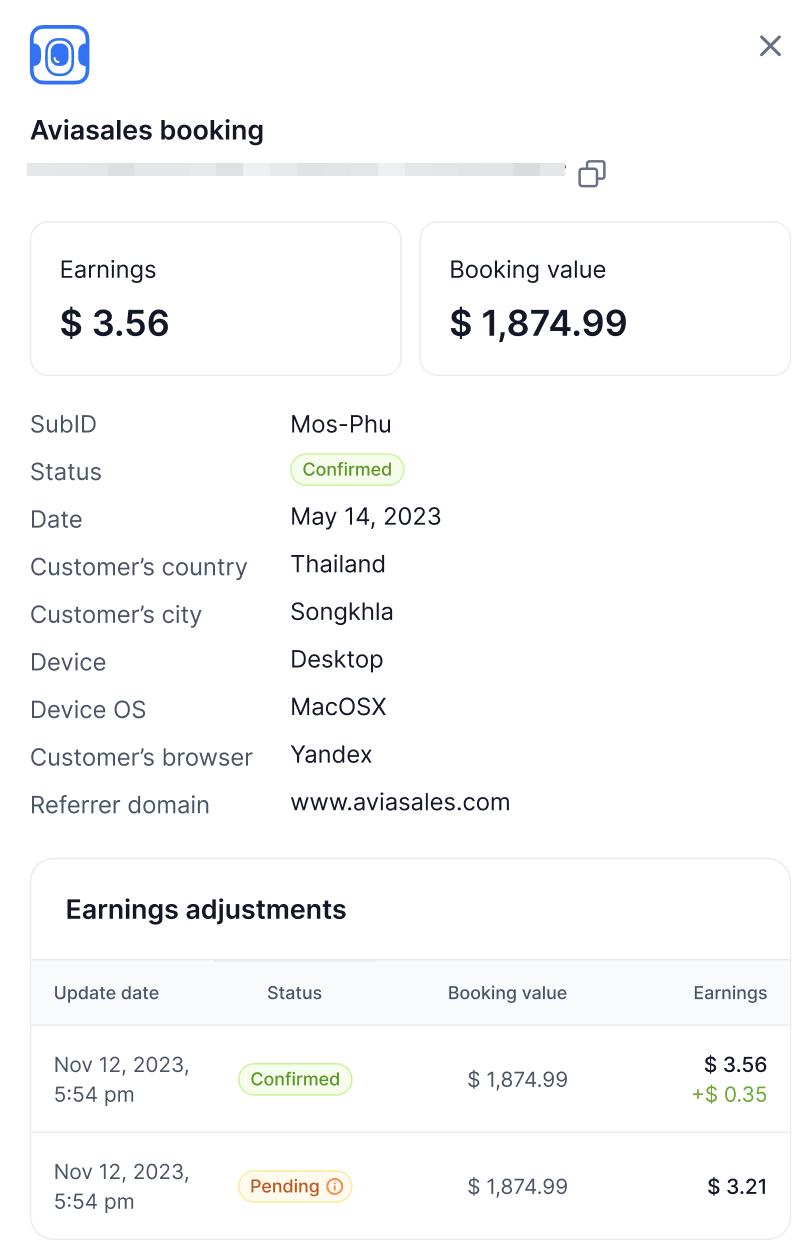Click the Booking value column header
The width and height of the screenshot is (806, 1256).
pyautogui.click(x=507, y=992)
